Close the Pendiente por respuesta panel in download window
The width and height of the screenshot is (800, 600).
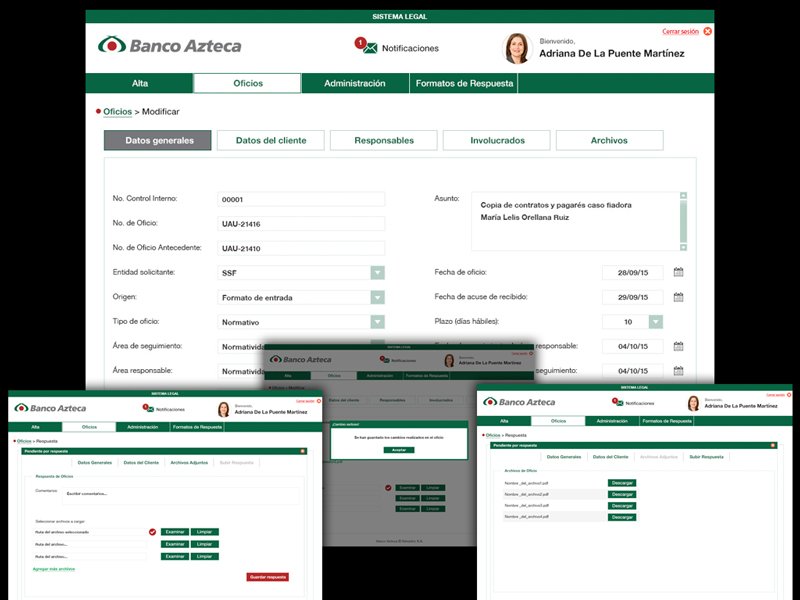[x=772, y=445]
